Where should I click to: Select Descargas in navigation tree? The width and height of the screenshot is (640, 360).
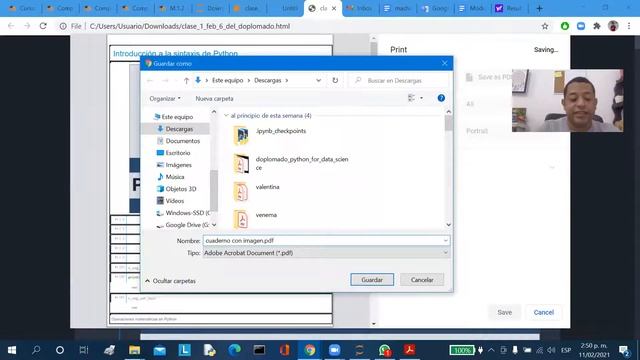point(179,129)
